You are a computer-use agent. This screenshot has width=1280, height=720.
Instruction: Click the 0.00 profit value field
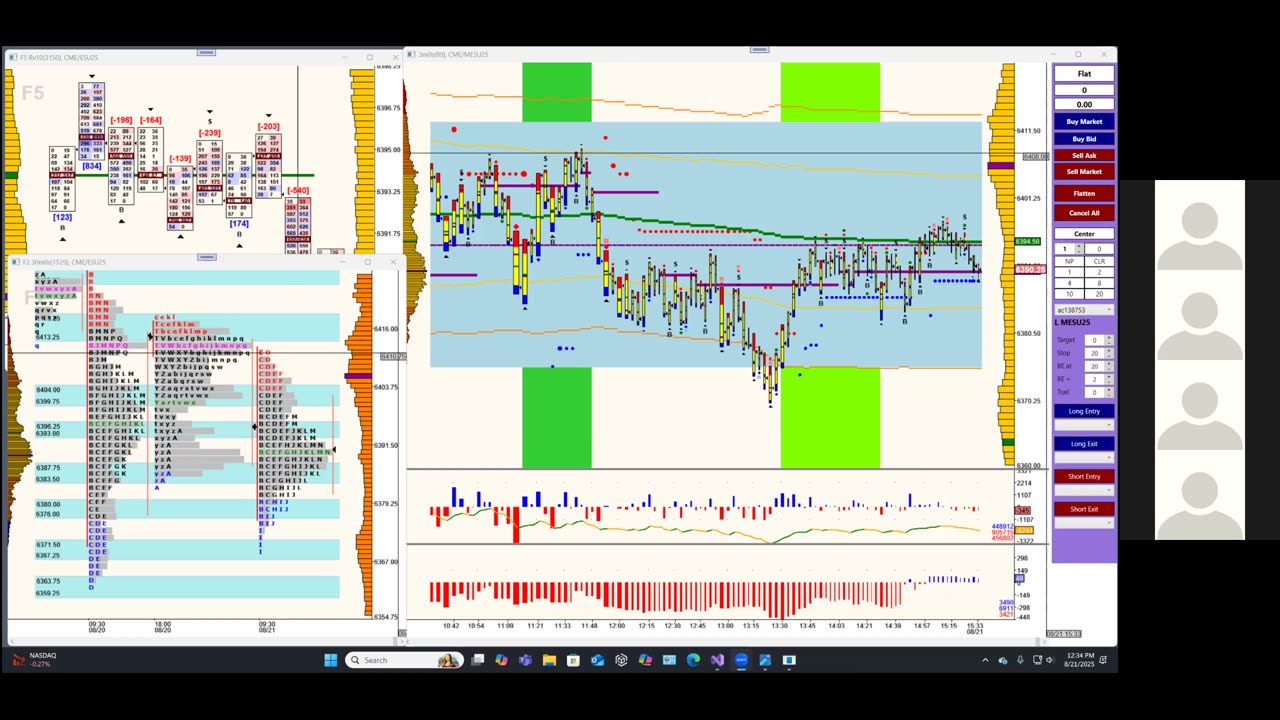point(1084,104)
